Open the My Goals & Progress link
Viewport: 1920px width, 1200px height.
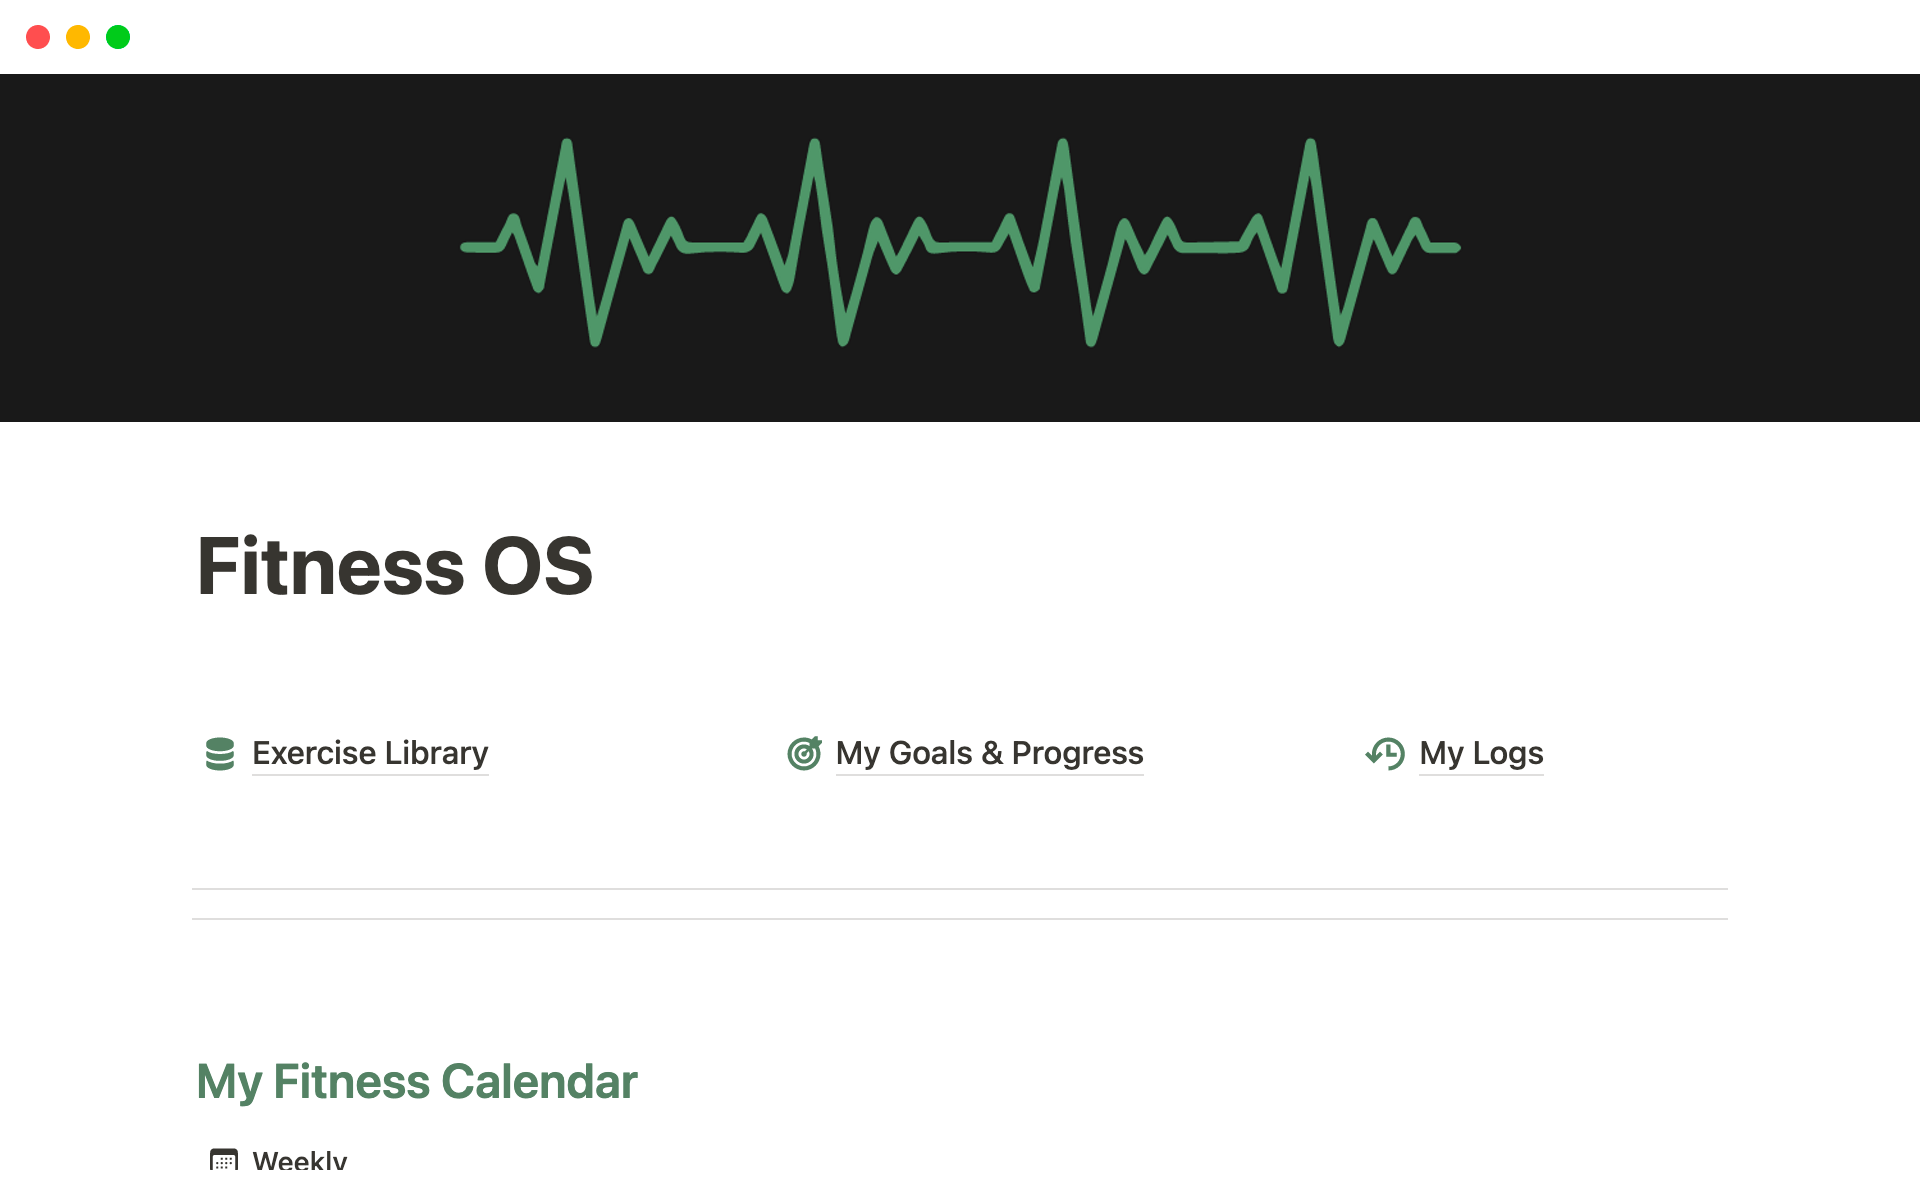pos(988,753)
